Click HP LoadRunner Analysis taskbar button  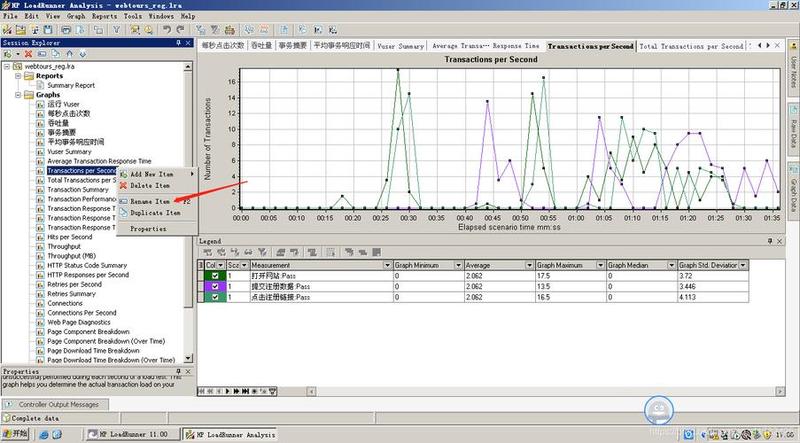click(230, 434)
